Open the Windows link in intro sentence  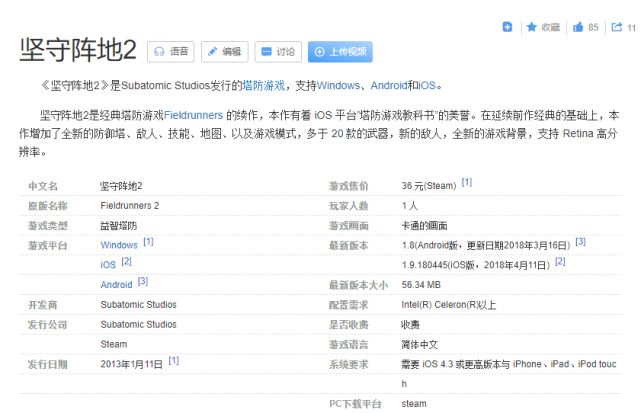[x=338, y=85]
